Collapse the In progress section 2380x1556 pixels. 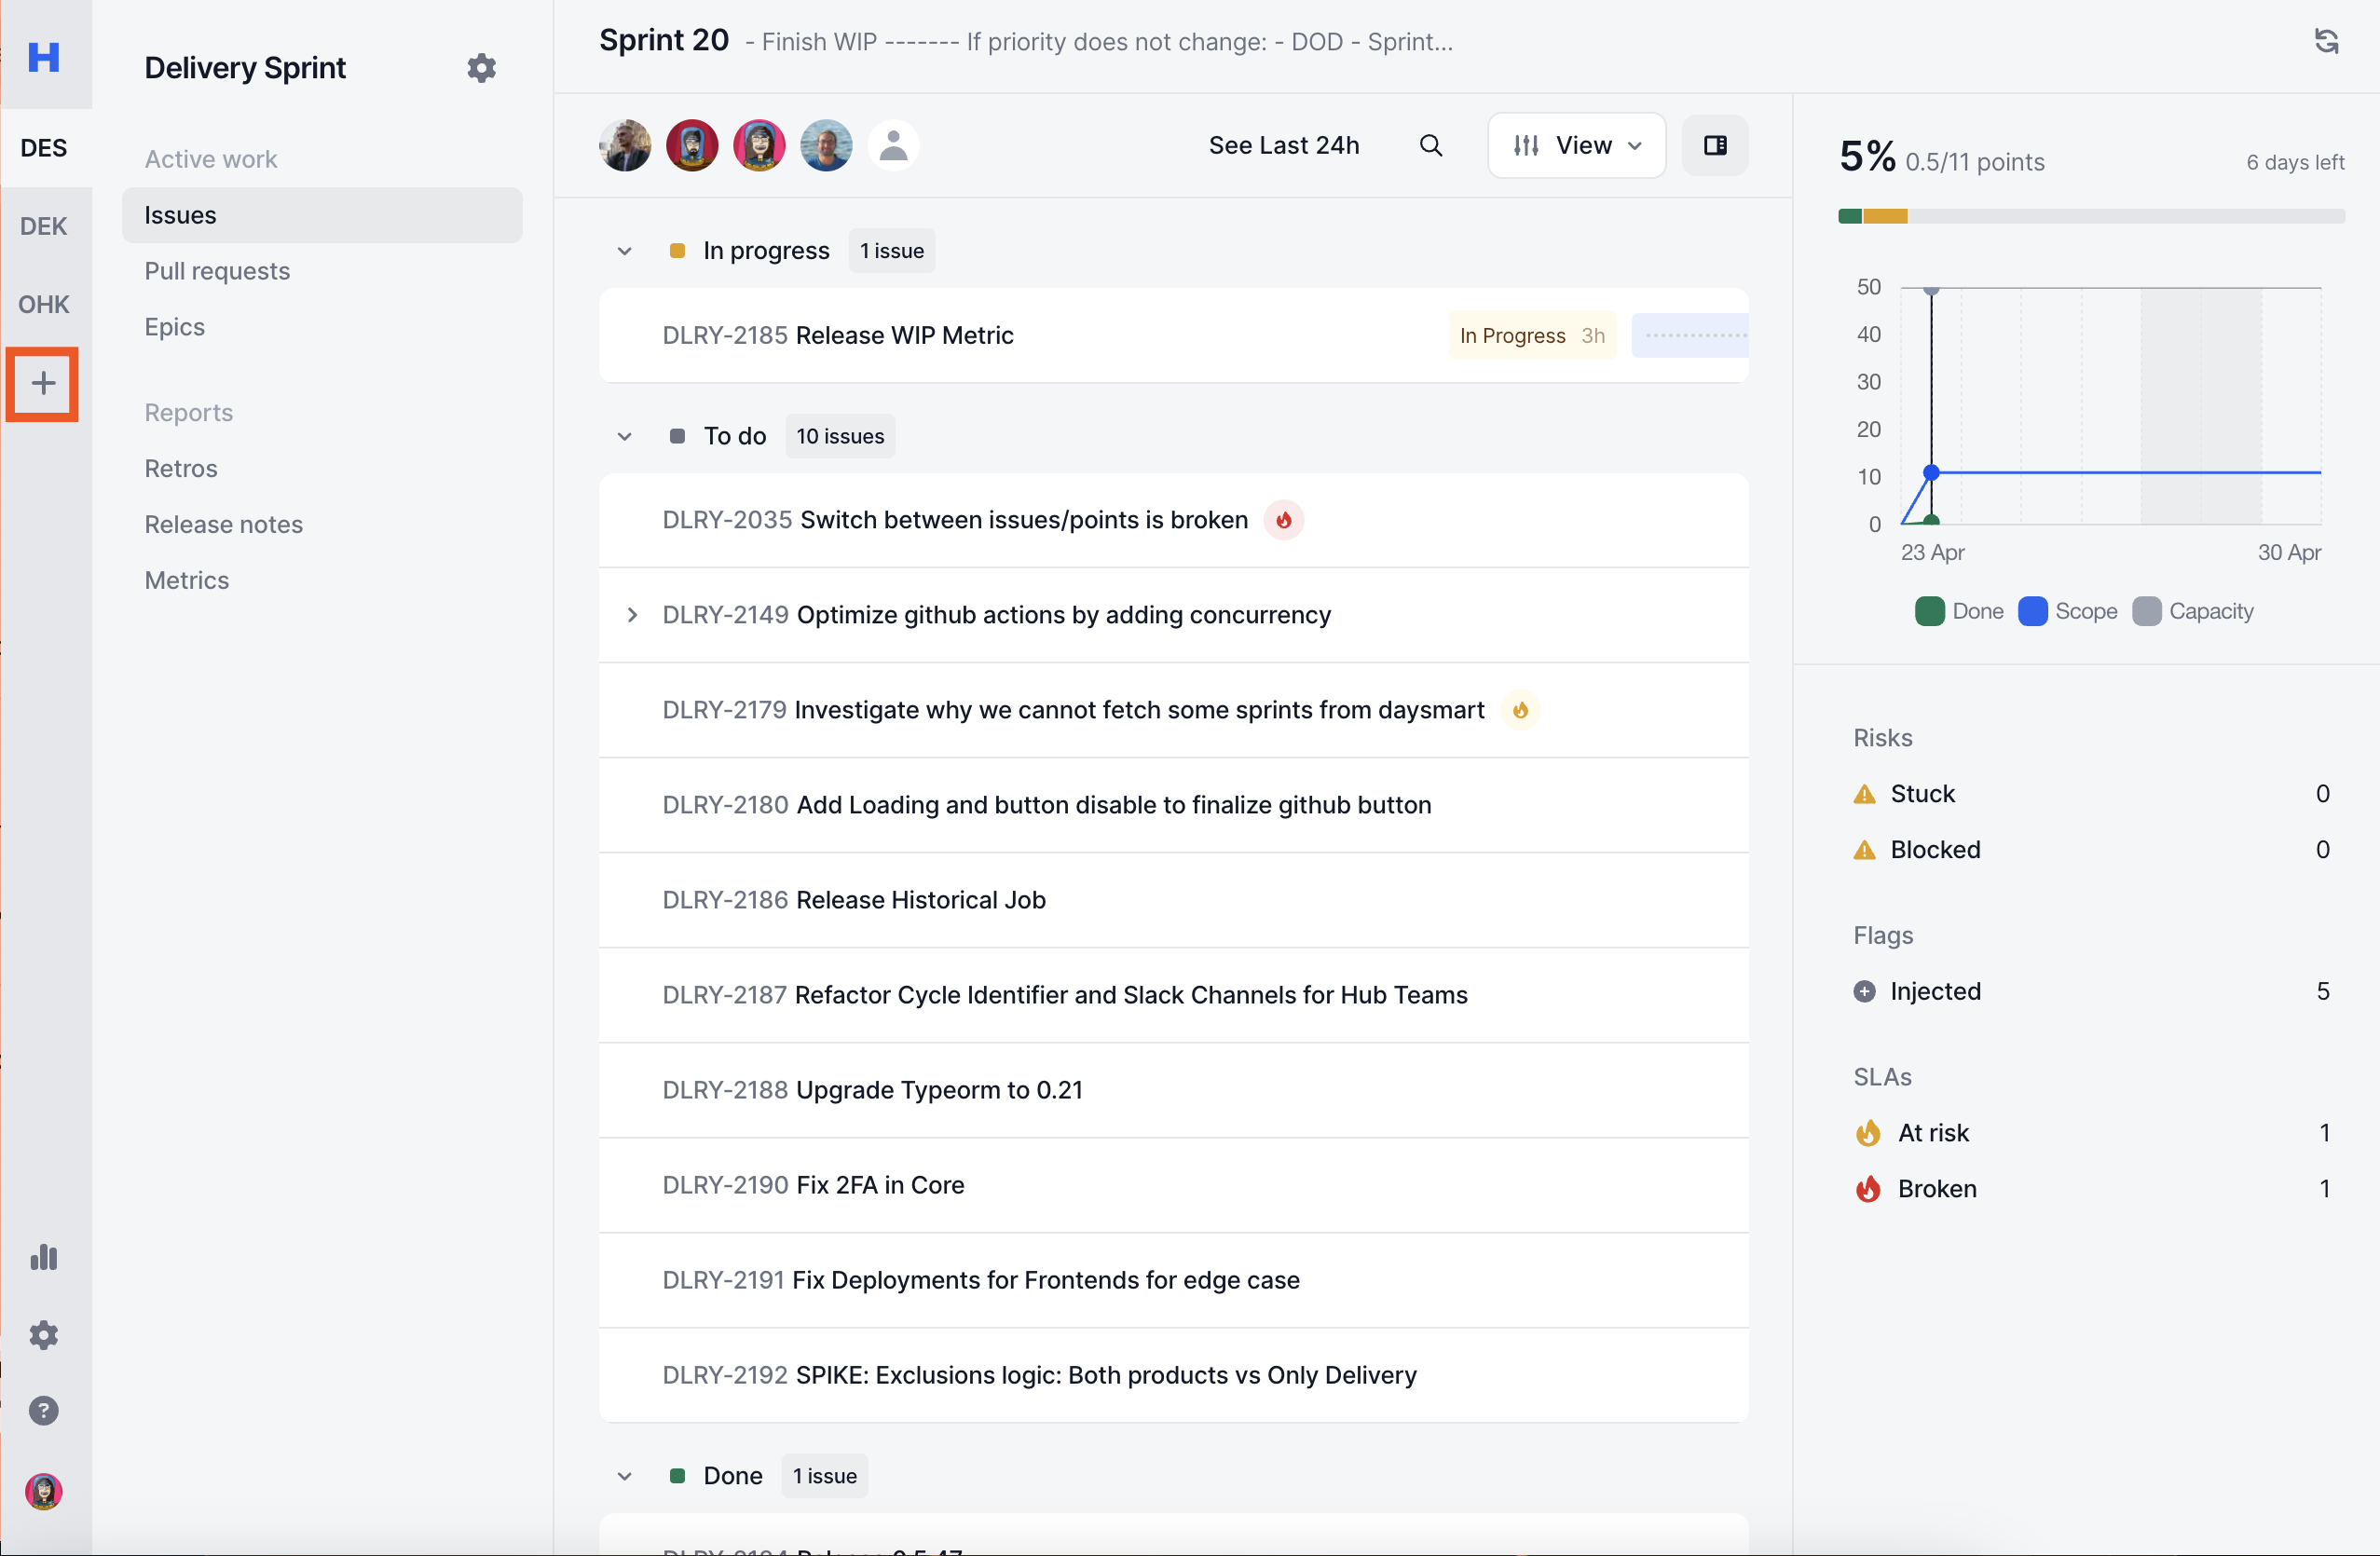point(624,251)
